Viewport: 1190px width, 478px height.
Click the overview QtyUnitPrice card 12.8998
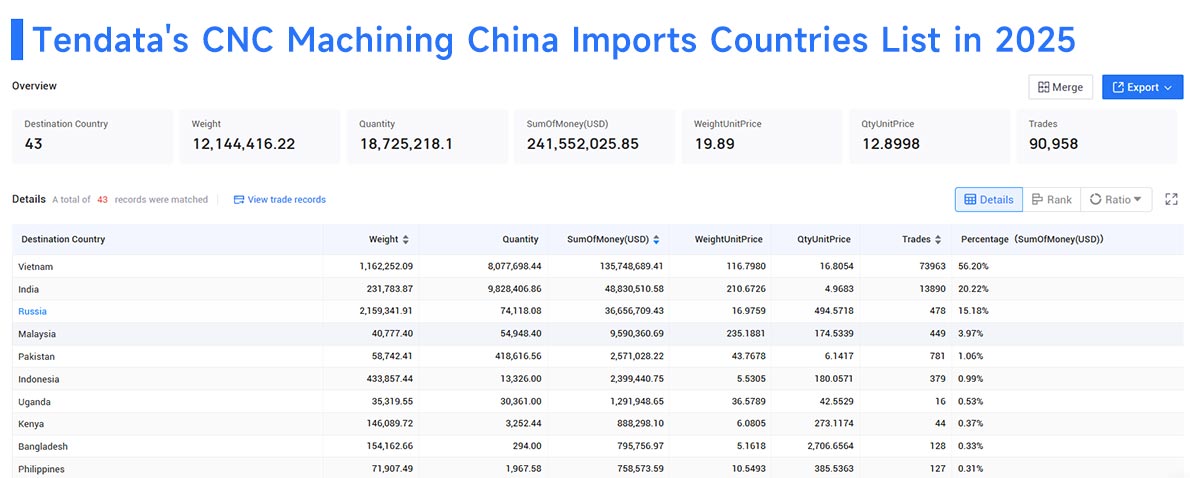pyautogui.click(x=930, y=137)
